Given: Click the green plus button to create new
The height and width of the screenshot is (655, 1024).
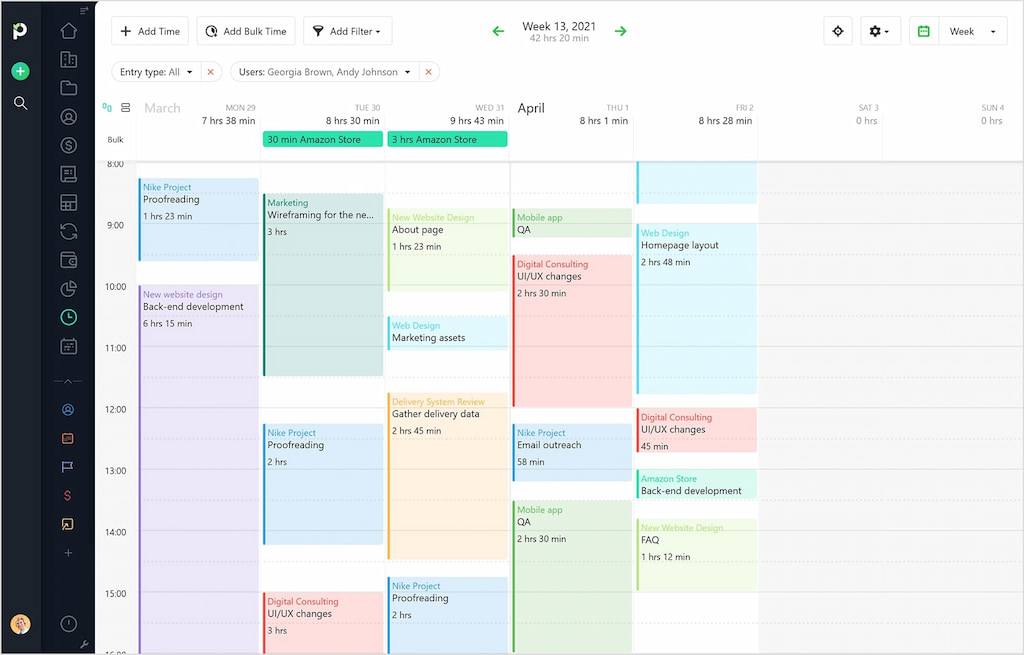Looking at the screenshot, I should pos(20,71).
